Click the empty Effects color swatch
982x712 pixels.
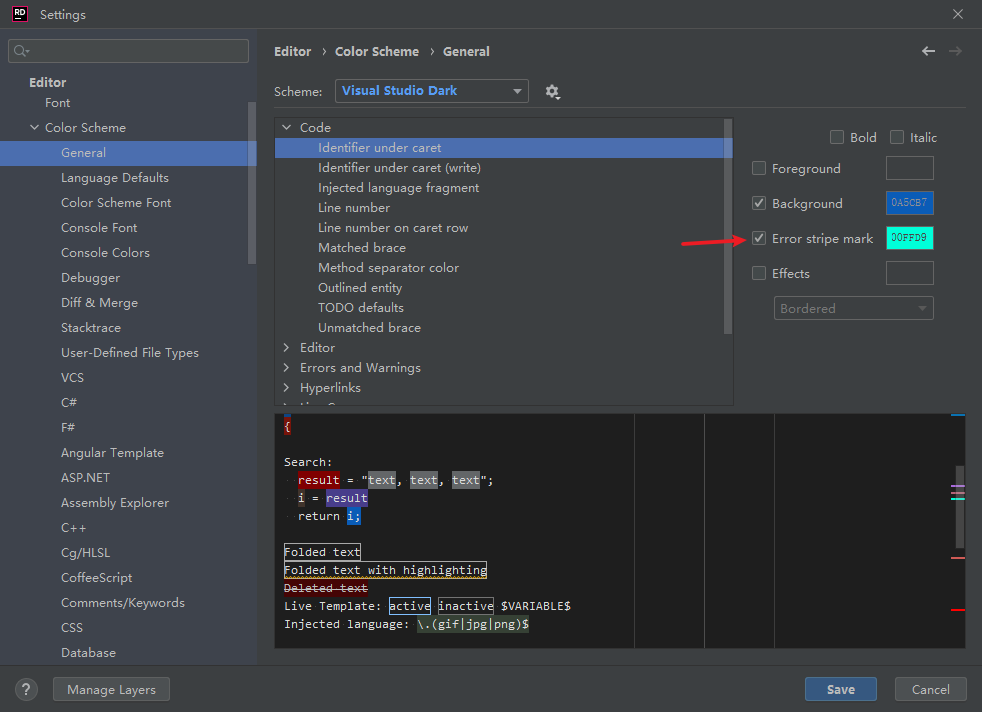pyautogui.click(x=909, y=273)
